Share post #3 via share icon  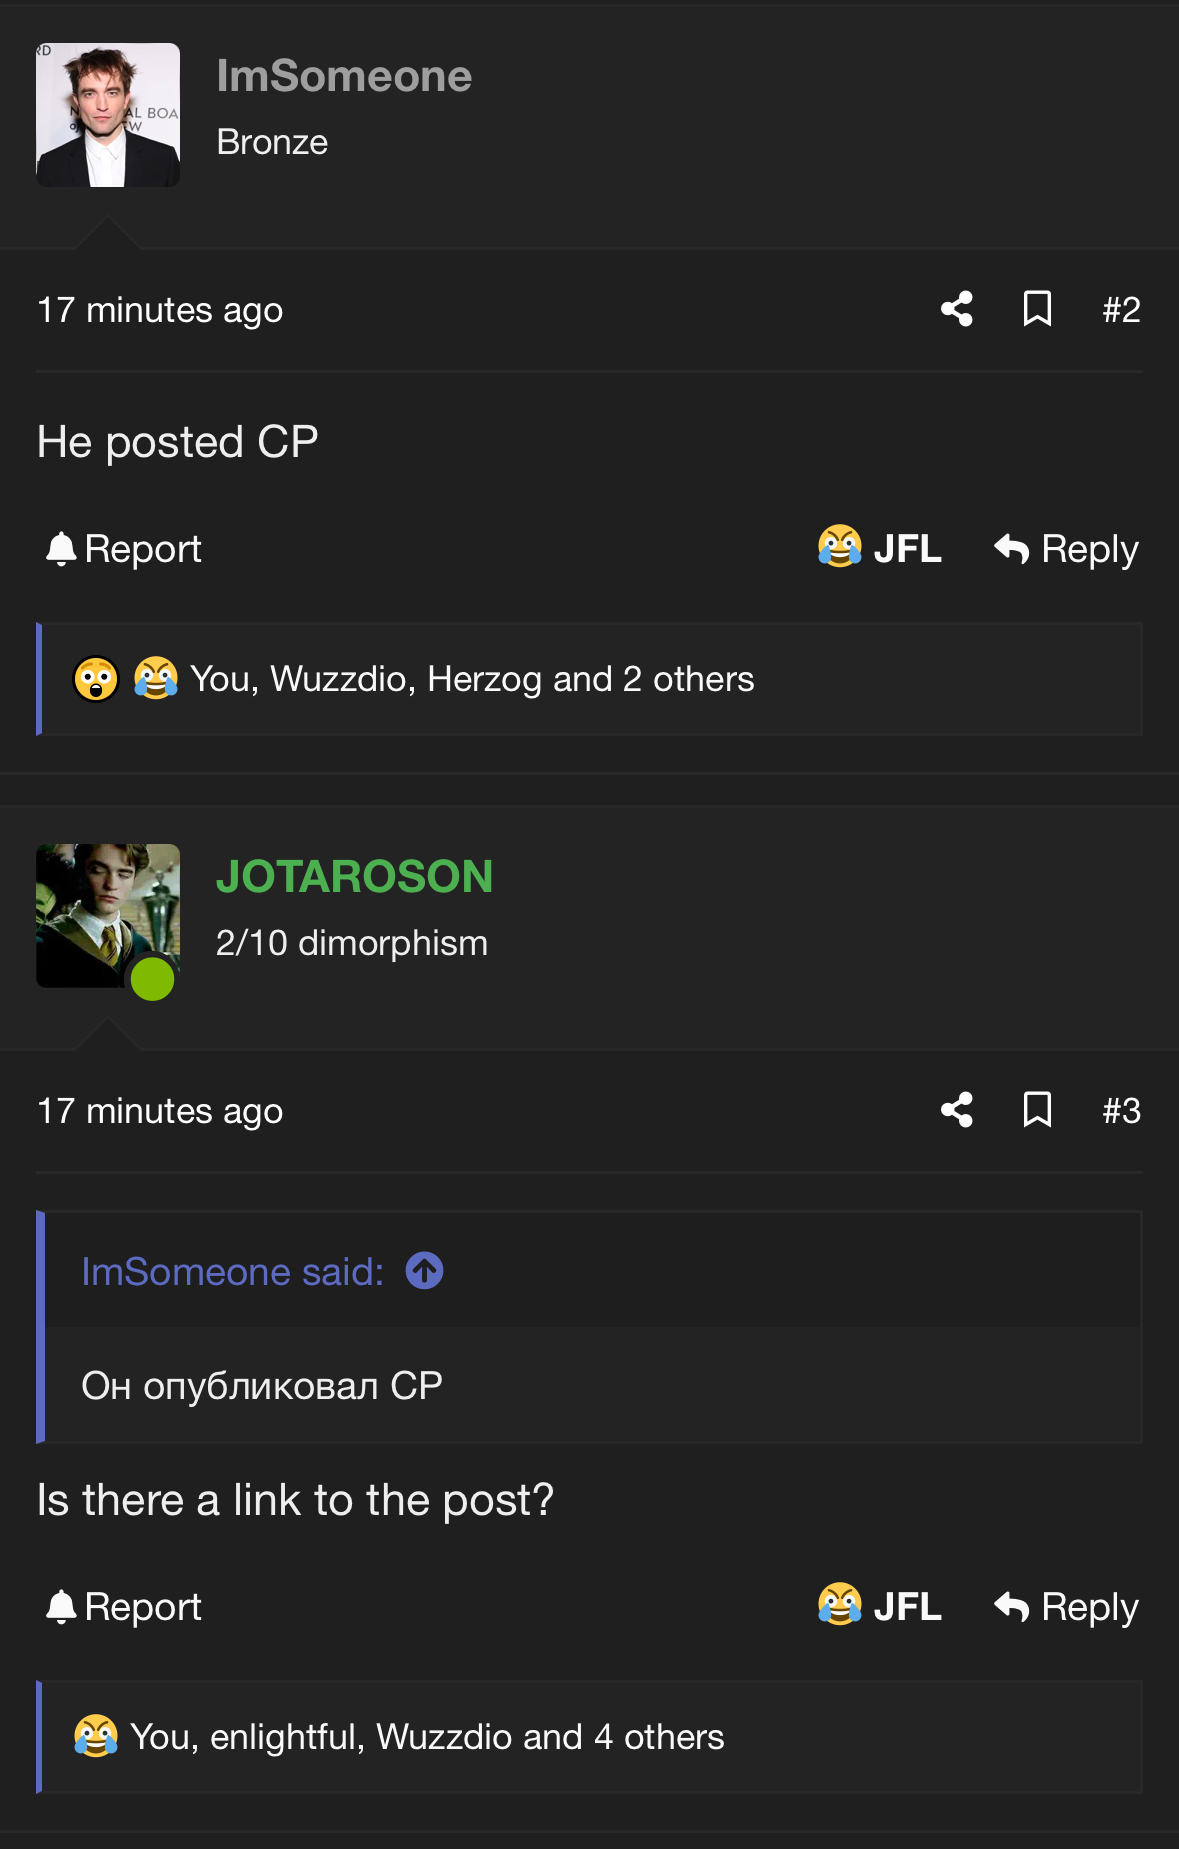pyautogui.click(x=957, y=1110)
